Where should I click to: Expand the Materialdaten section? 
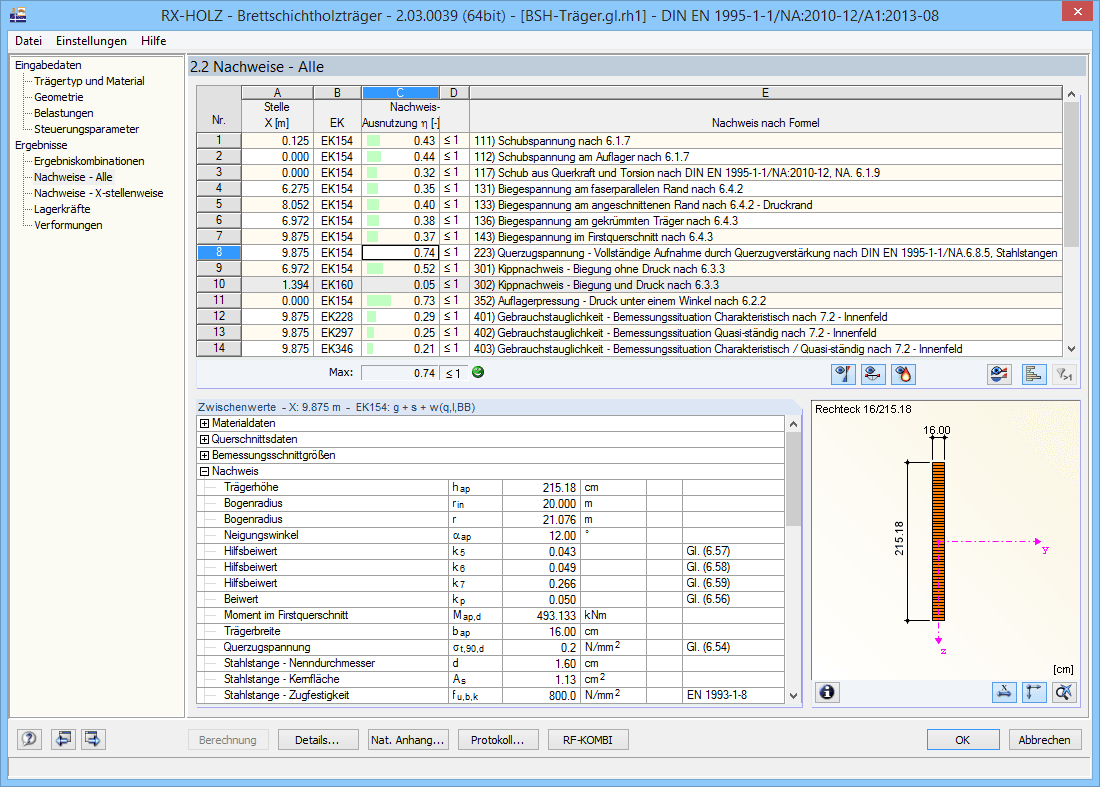click(205, 423)
